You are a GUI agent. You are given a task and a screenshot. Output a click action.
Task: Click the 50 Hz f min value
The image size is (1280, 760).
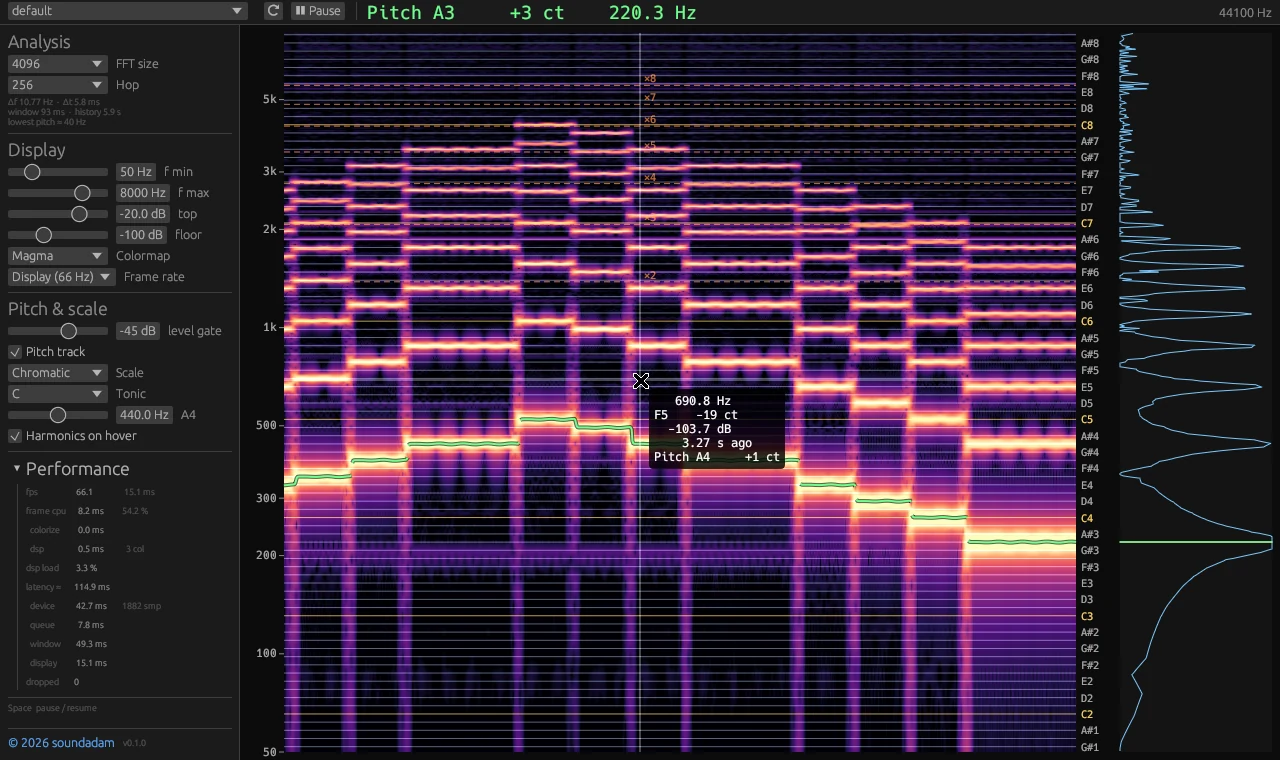point(136,172)
